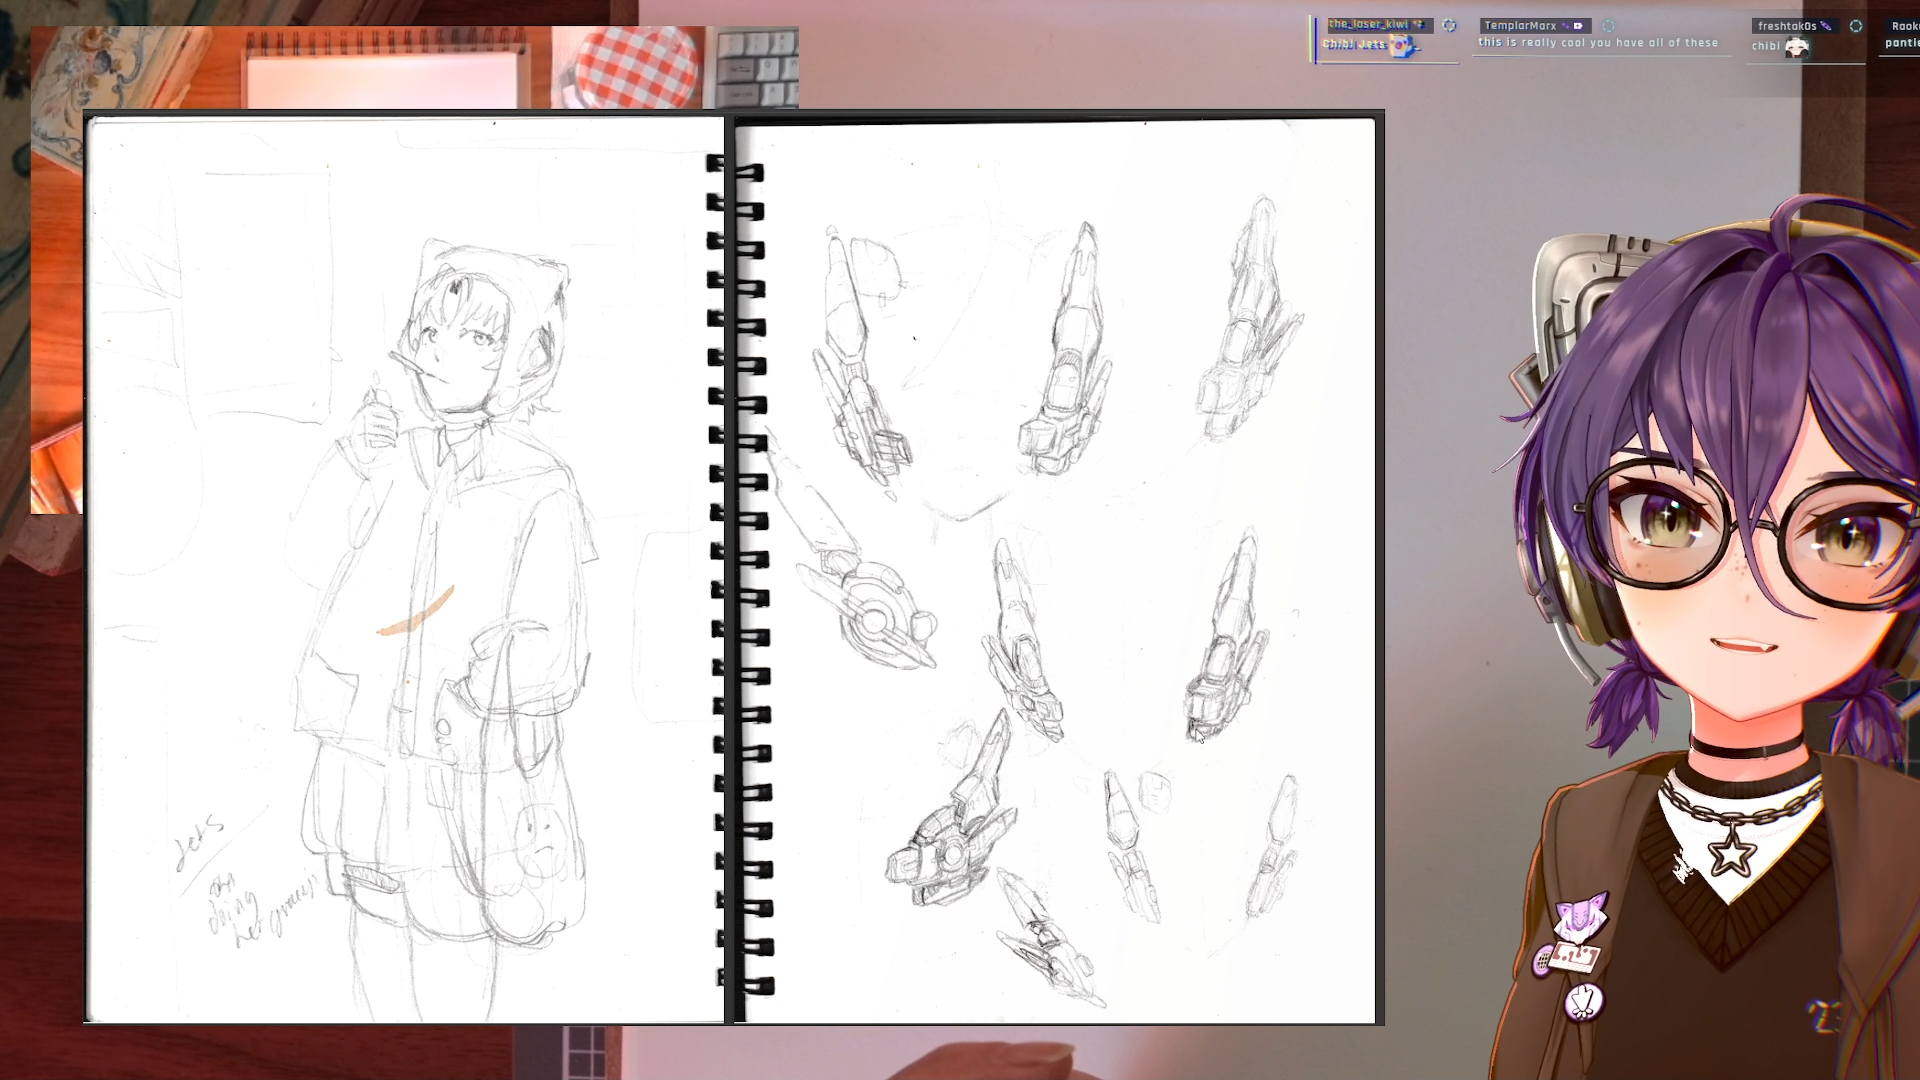Screen dimensions: 1920x1080
Task: Click the purple cat pin on avatar's jacket
Action: coord(1582,917)
